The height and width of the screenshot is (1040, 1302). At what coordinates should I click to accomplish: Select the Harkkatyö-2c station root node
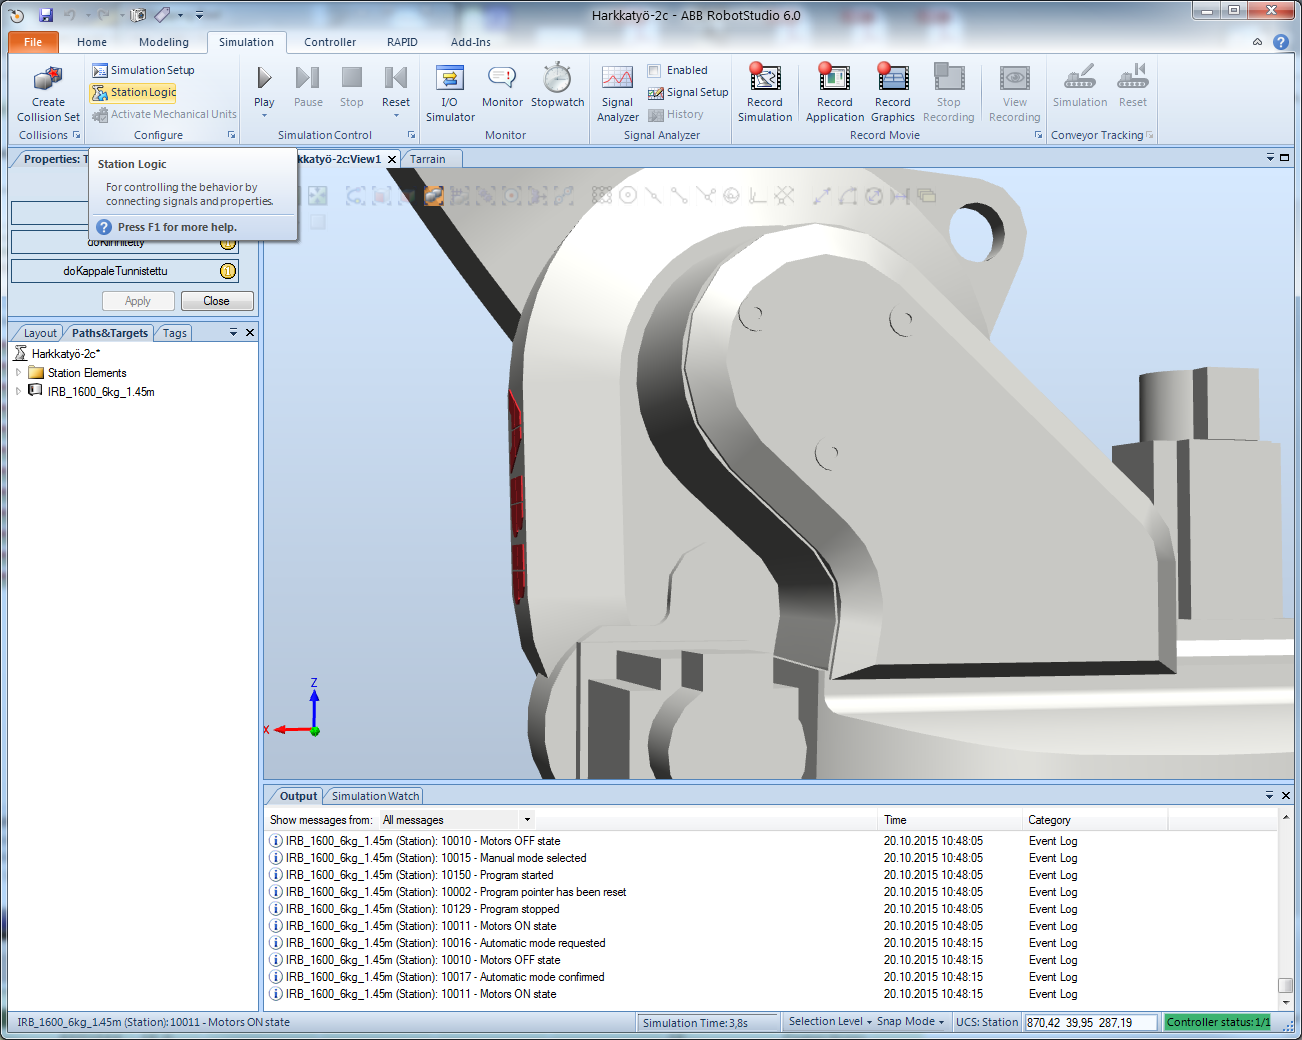click(x=57, y=353)
